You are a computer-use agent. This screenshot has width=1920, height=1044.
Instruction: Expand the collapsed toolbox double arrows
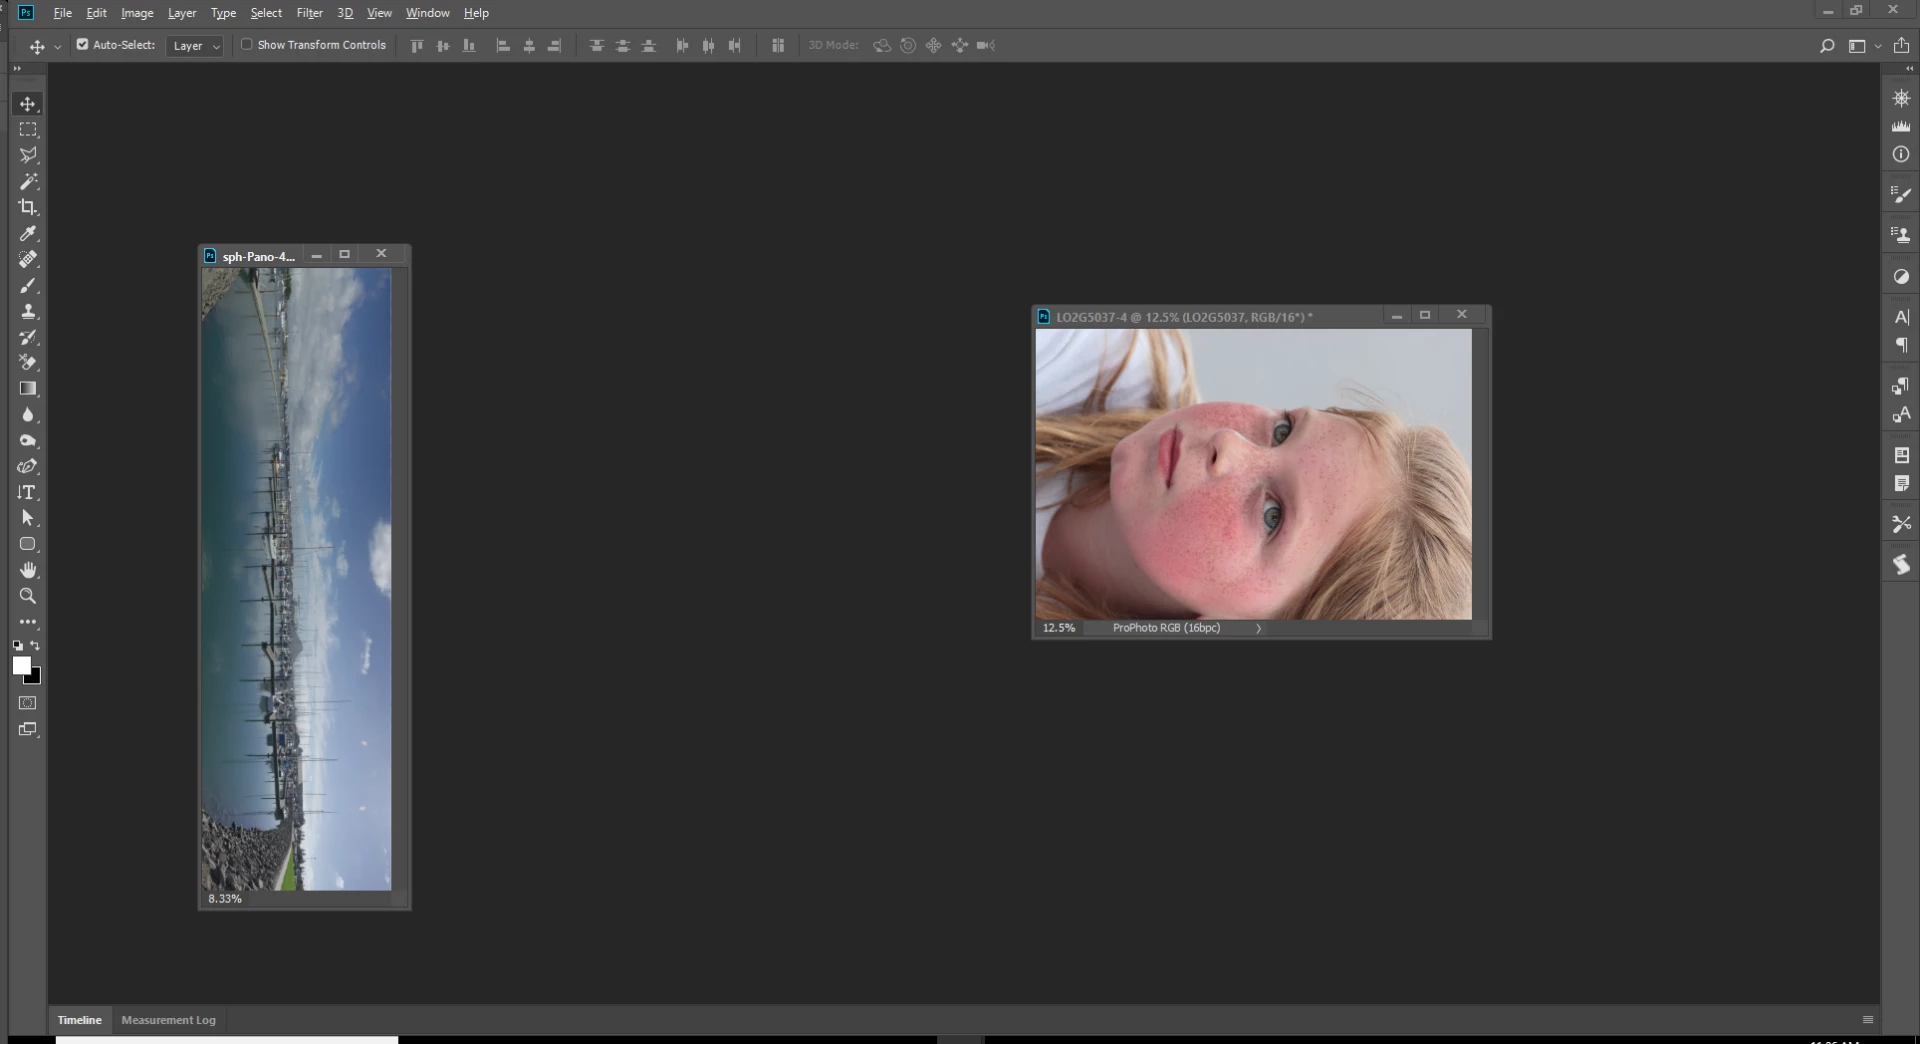coord(17,68)
